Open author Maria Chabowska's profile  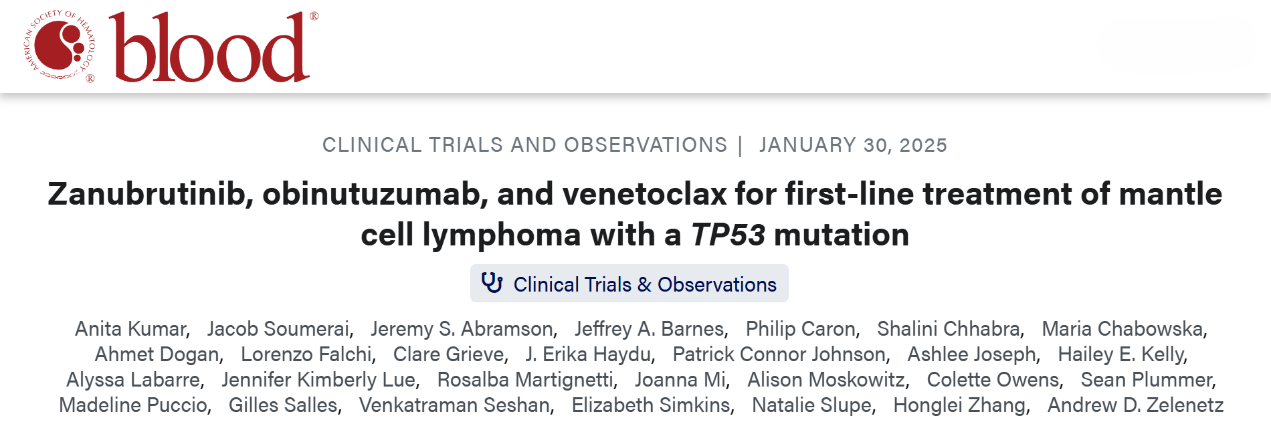pyautogui.click(x=1125, y=329)
